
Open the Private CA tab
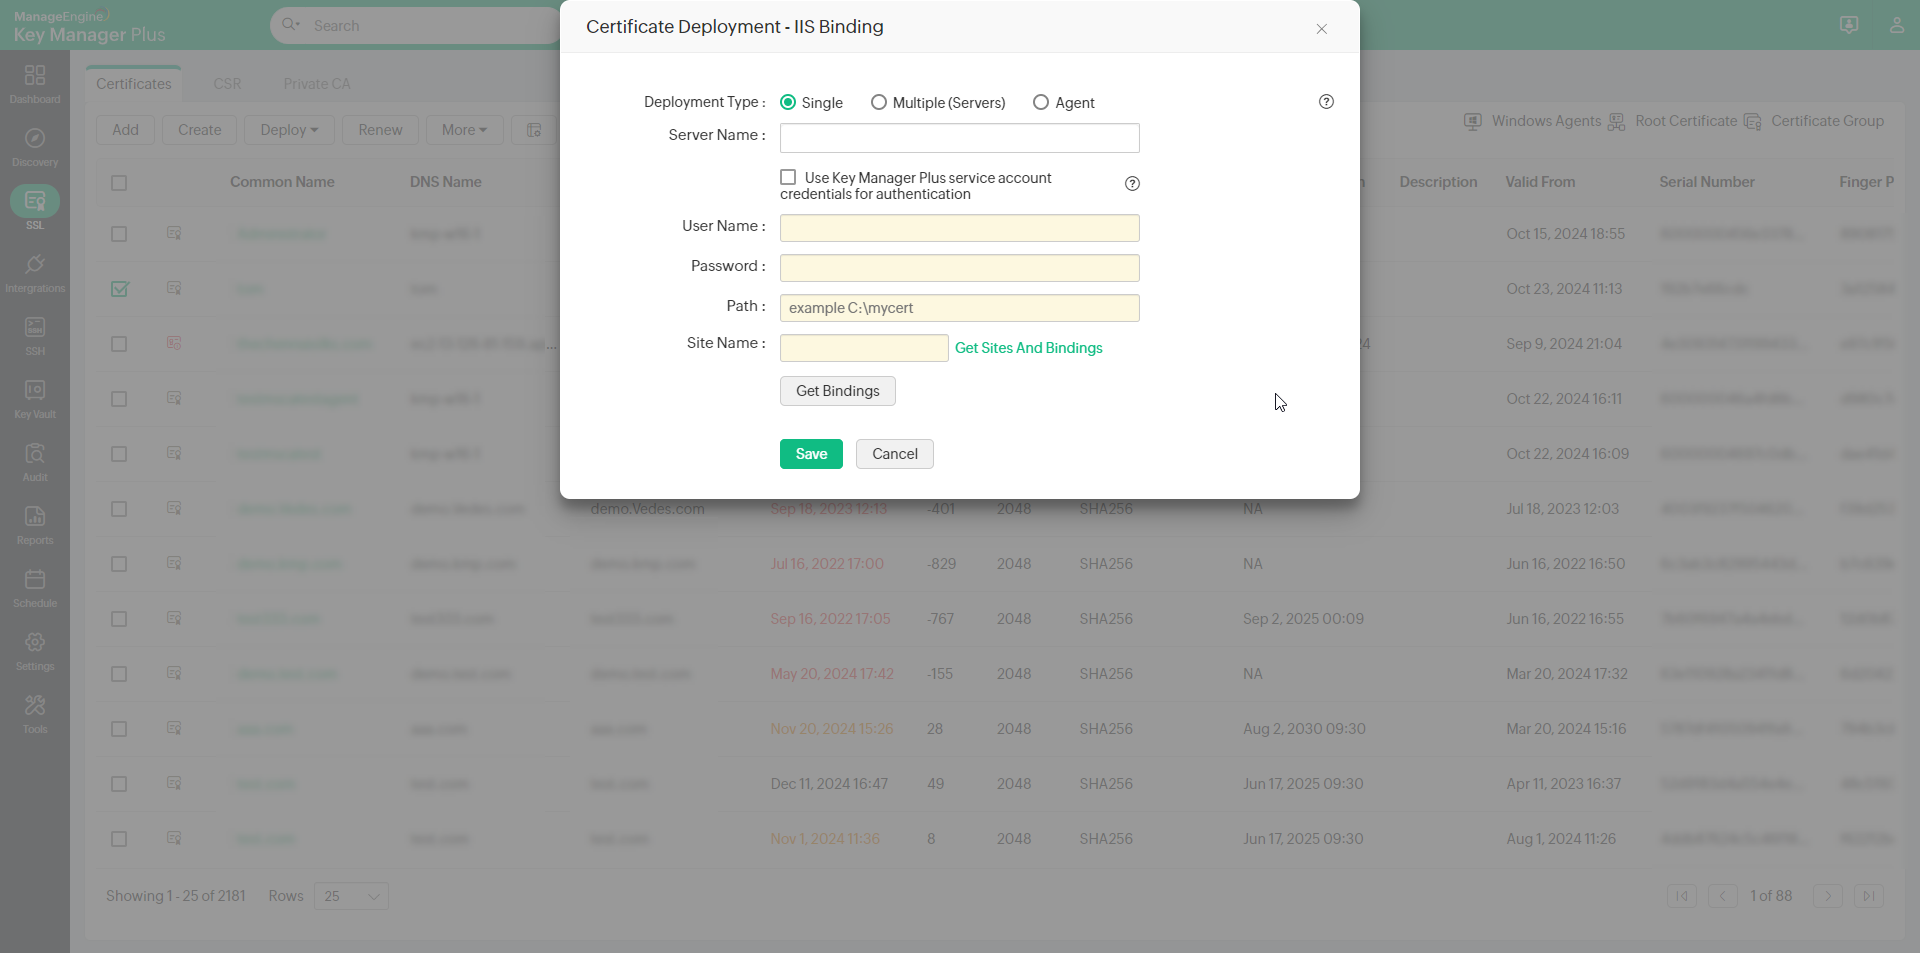coord(317,84)
